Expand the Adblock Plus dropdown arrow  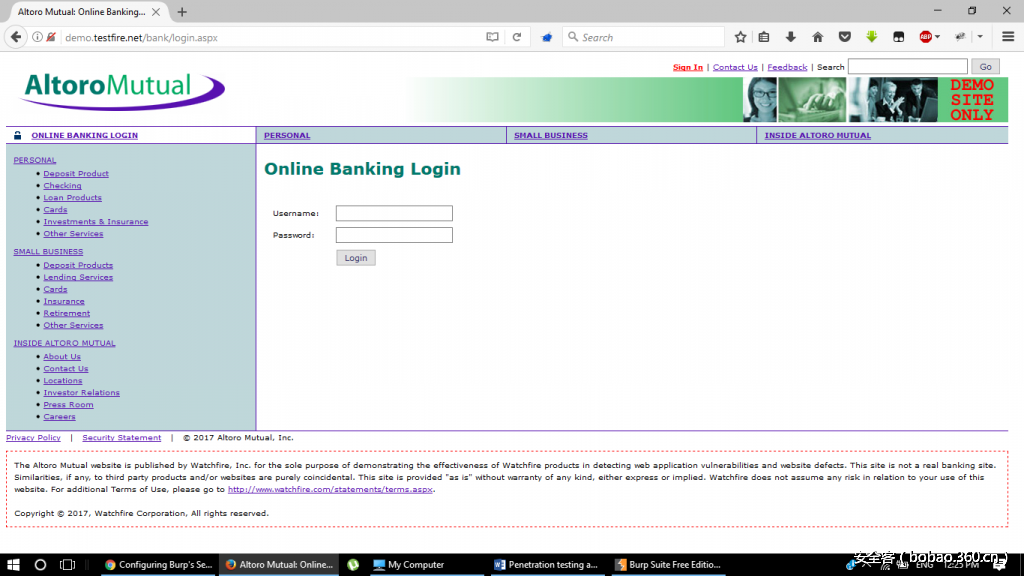938,36
